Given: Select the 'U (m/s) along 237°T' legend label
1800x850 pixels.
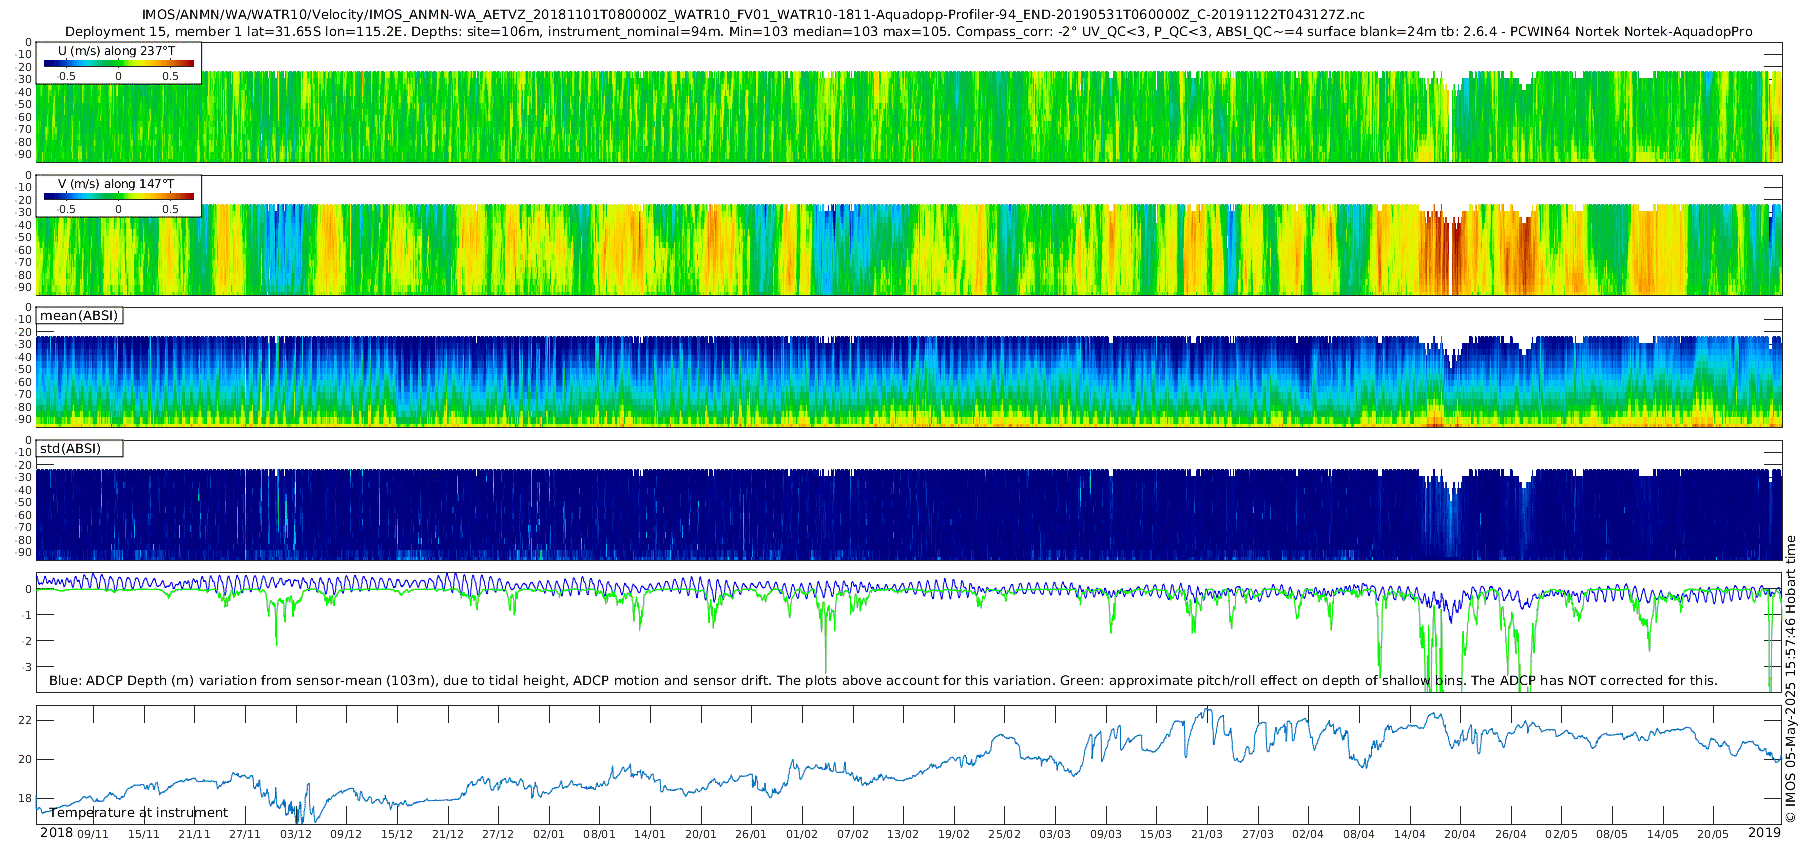Looking at the screenshot, I should tap(118, 51).
